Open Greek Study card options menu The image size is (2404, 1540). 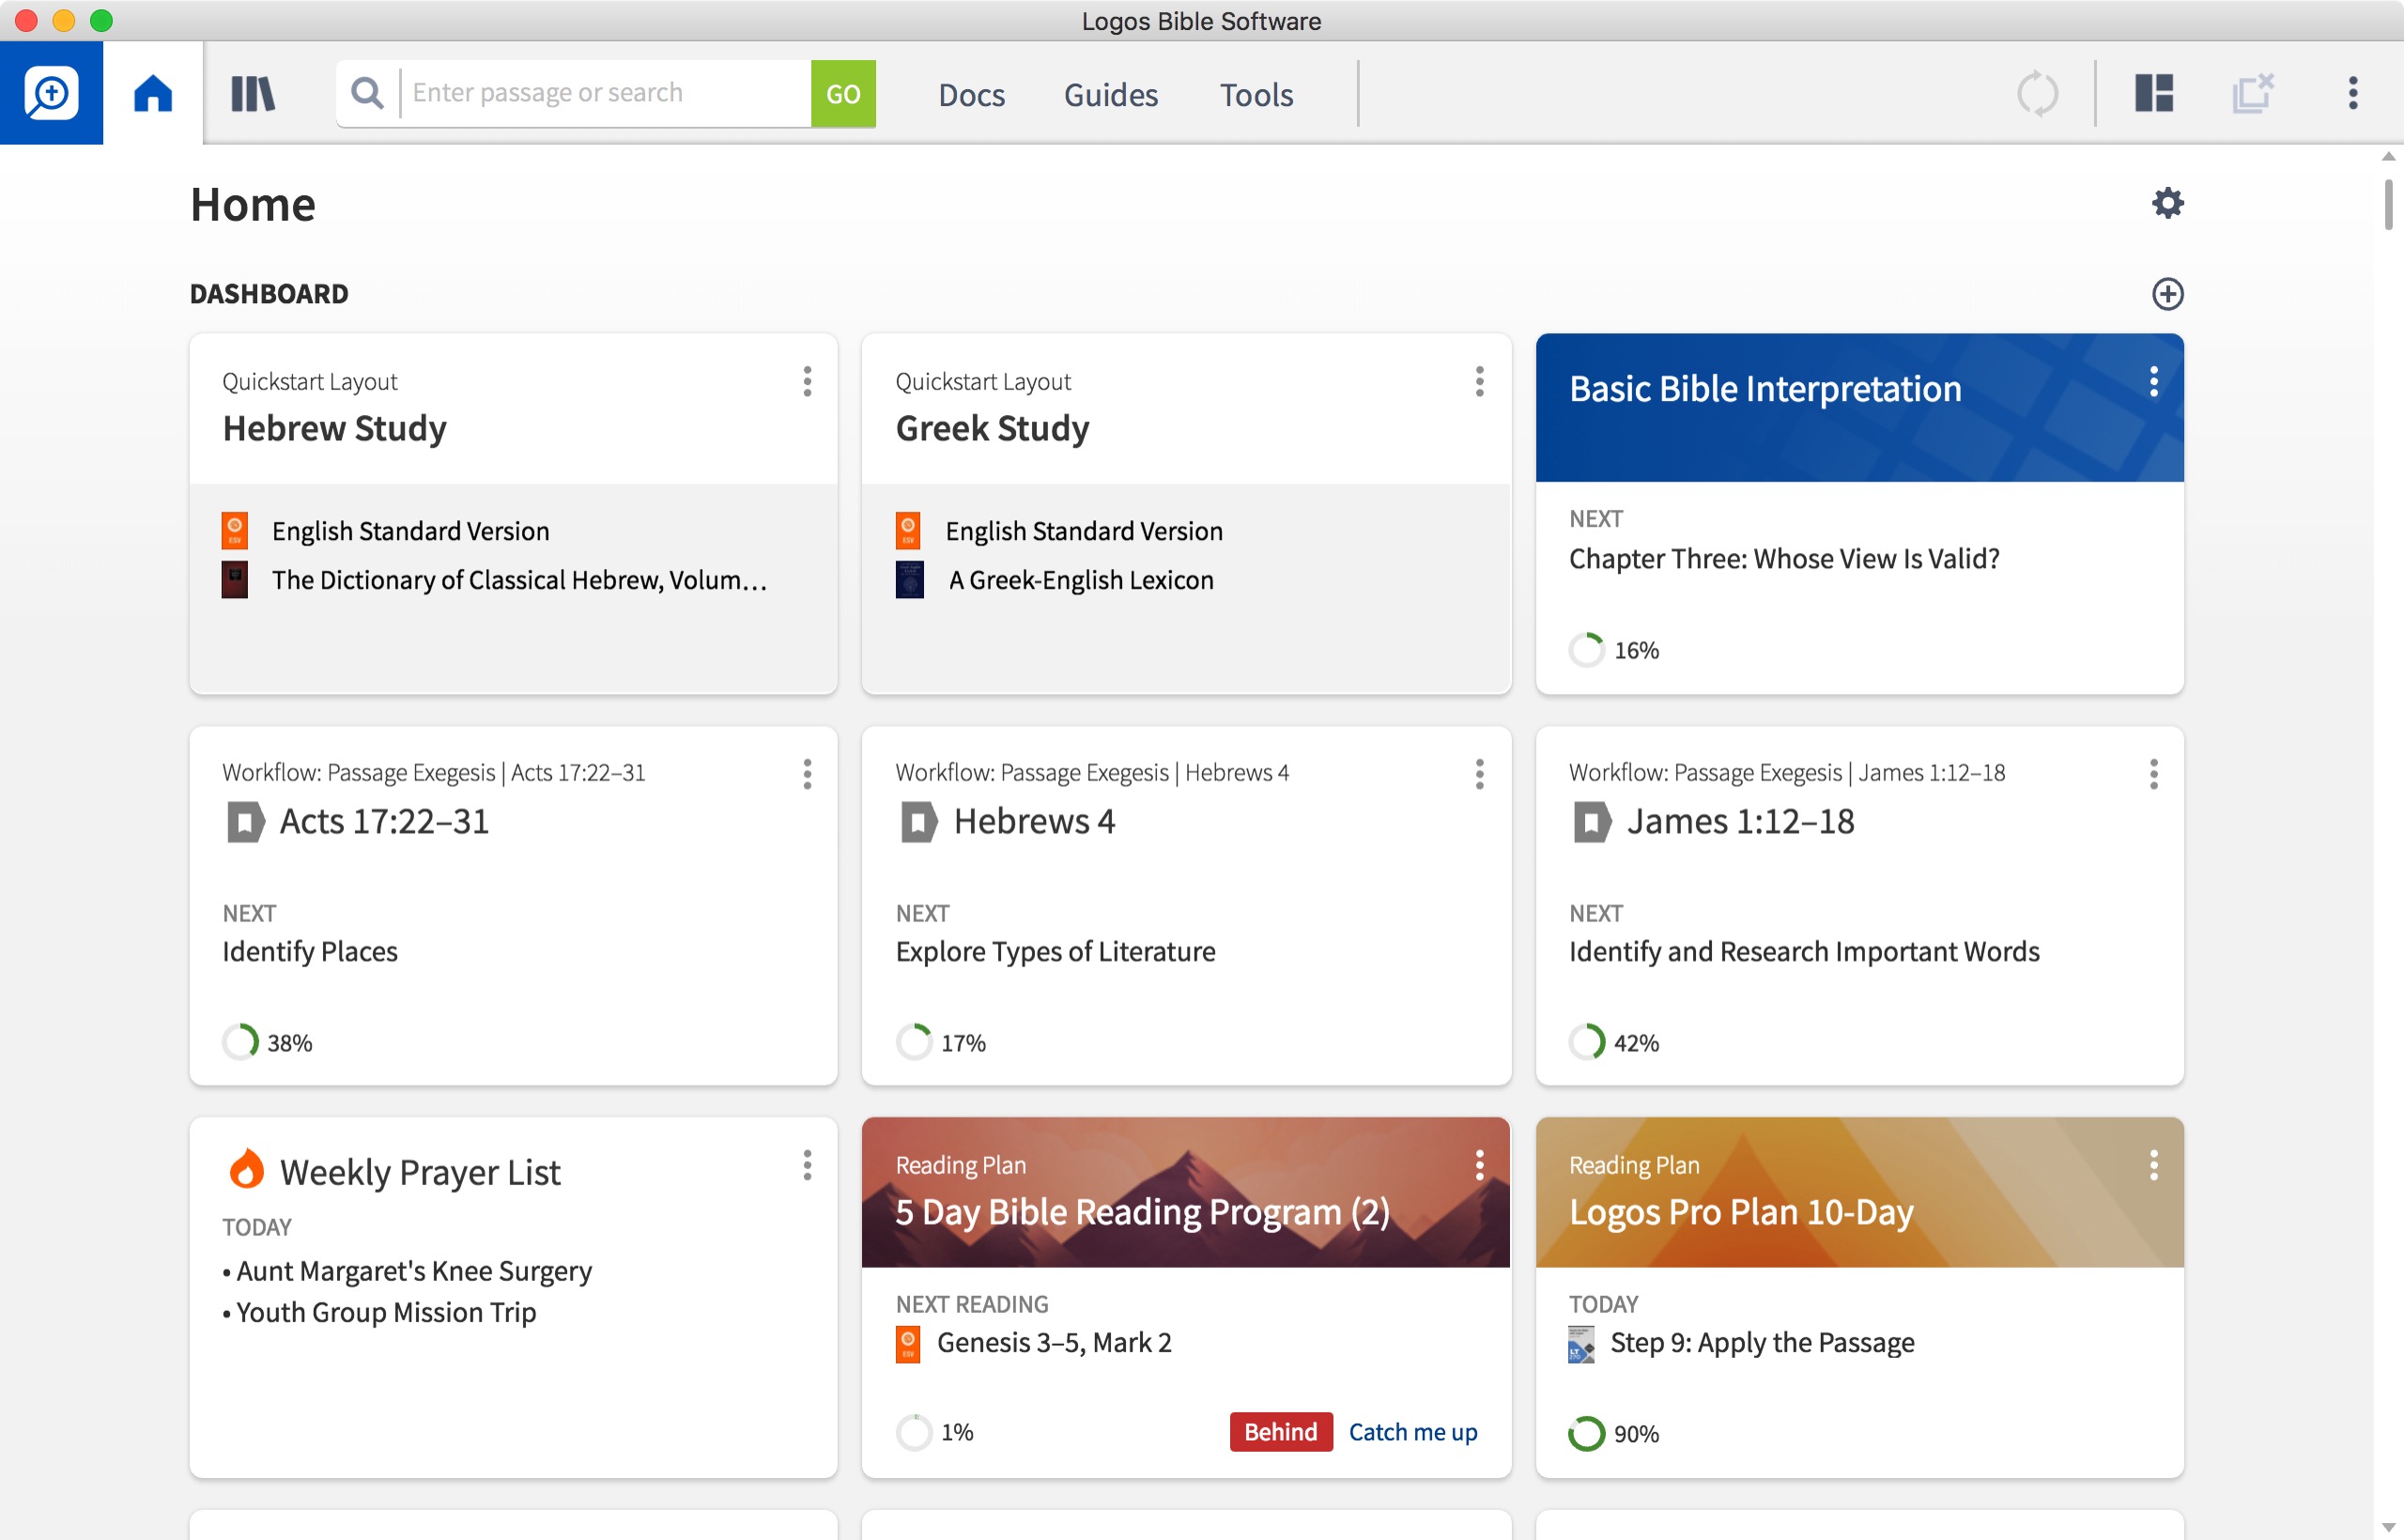coord(1479,381)
